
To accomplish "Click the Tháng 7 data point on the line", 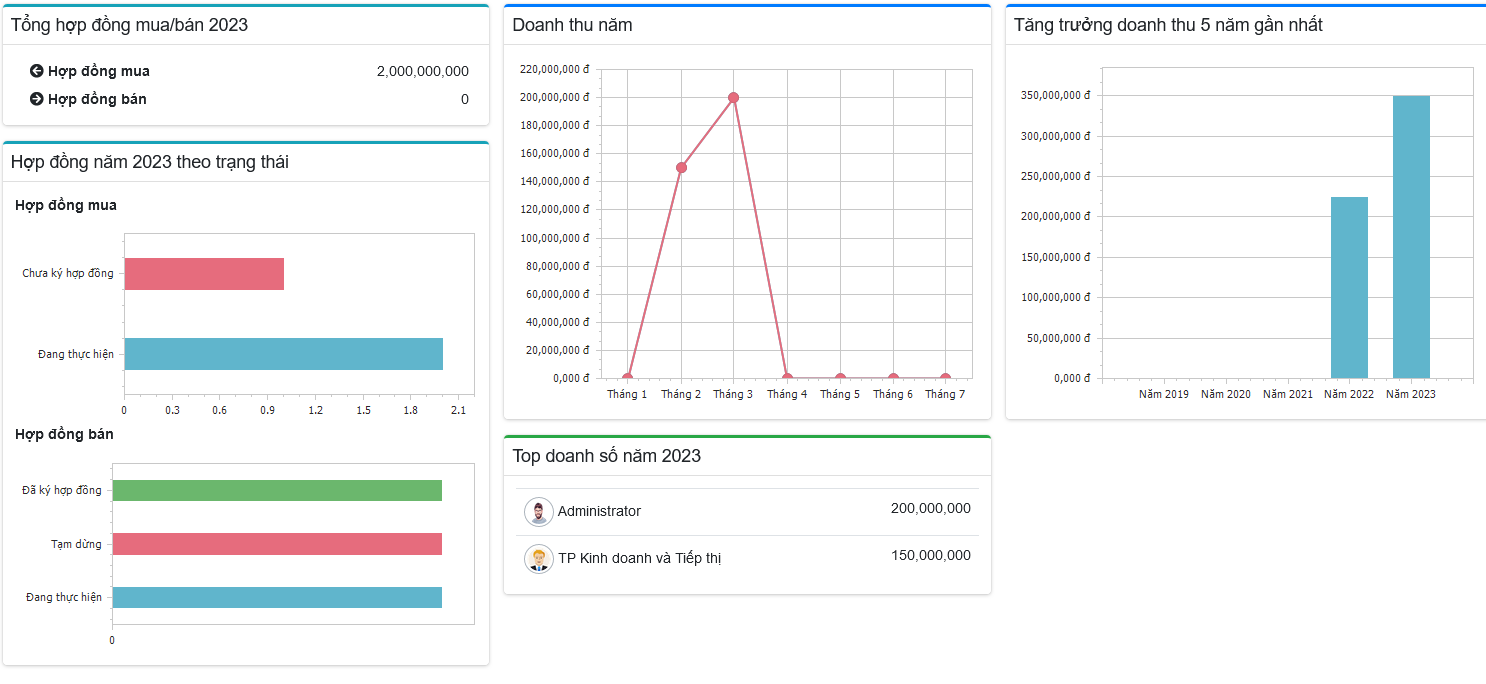I will coord(945,378).
